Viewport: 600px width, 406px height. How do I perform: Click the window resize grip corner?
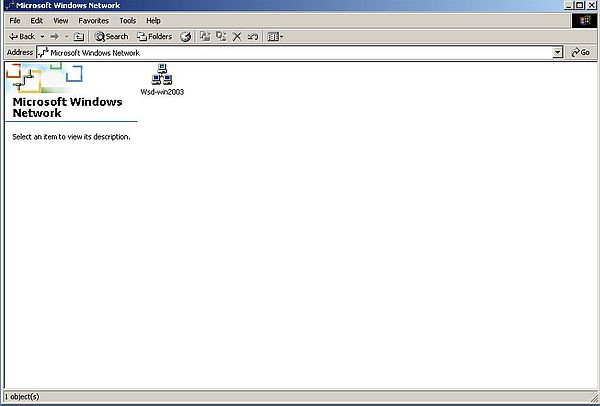tap(593, 398)
